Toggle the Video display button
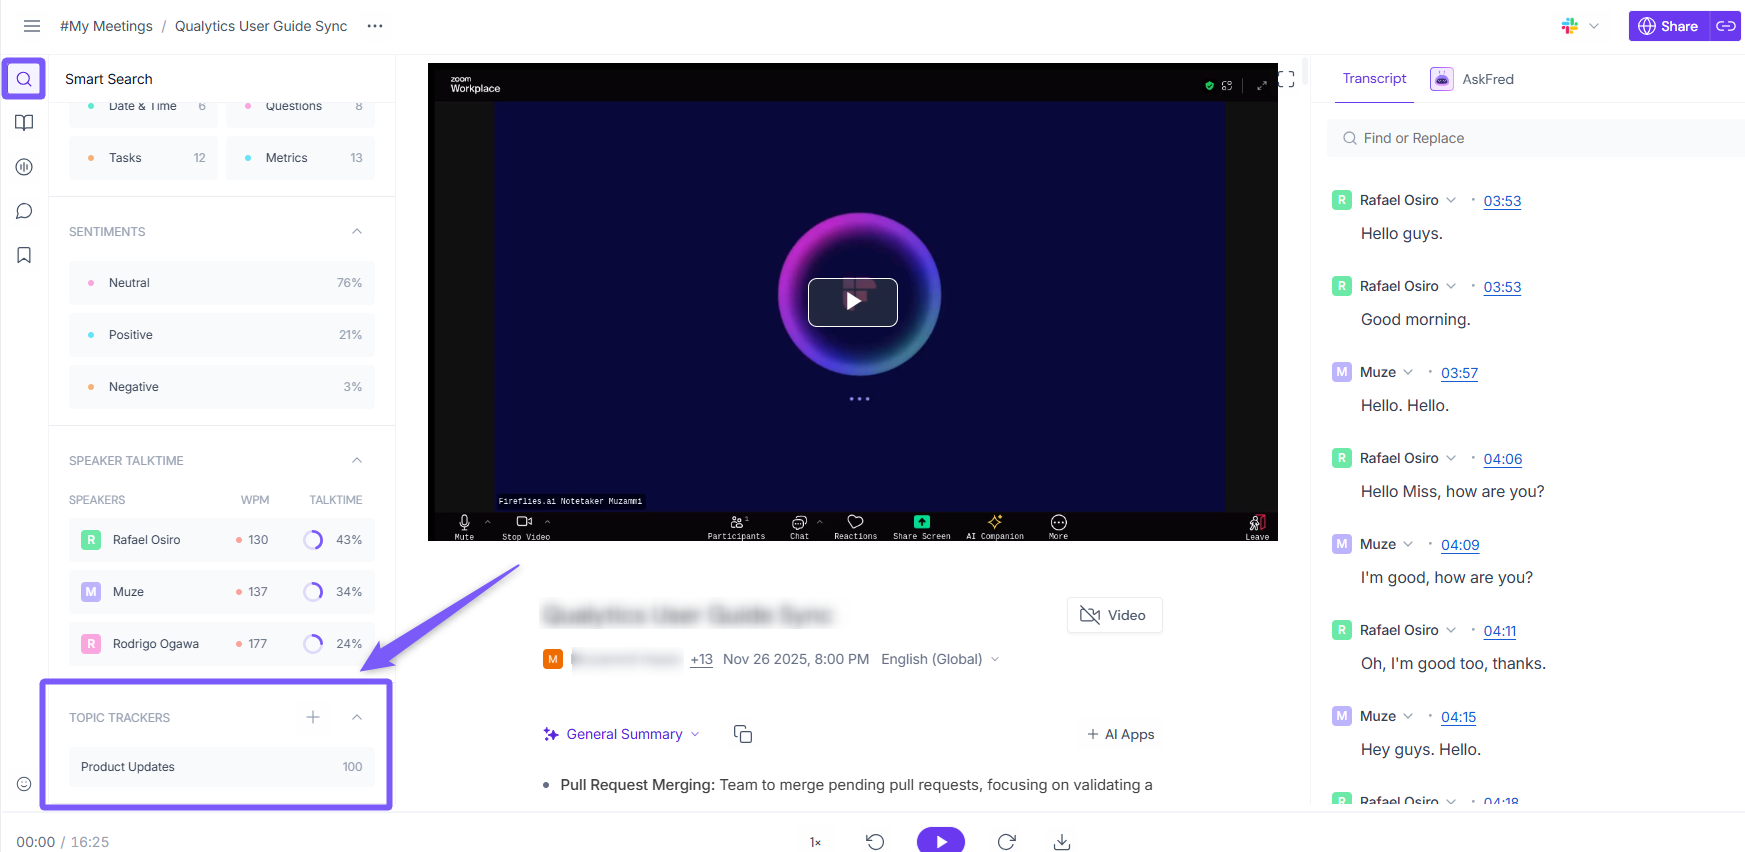1745x852 pixels. 1115,615
